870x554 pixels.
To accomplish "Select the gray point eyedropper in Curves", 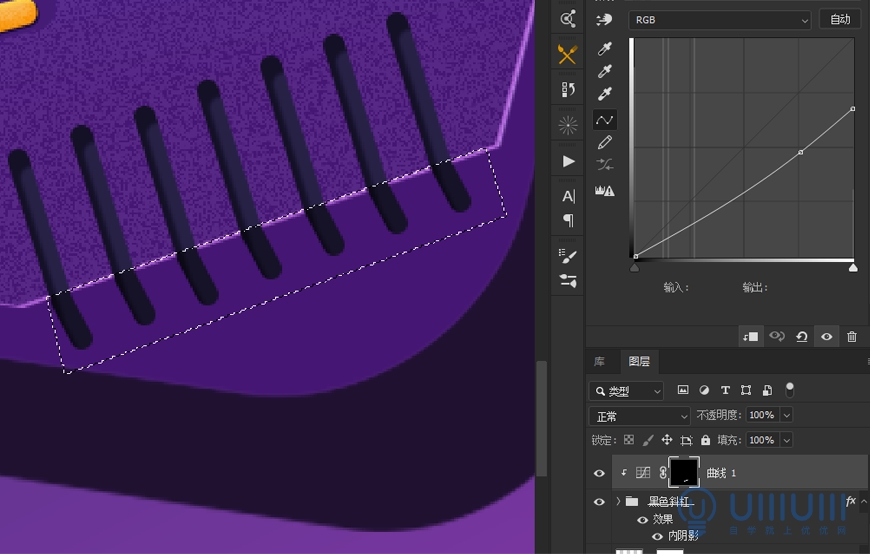I will [x=604, y=71].
